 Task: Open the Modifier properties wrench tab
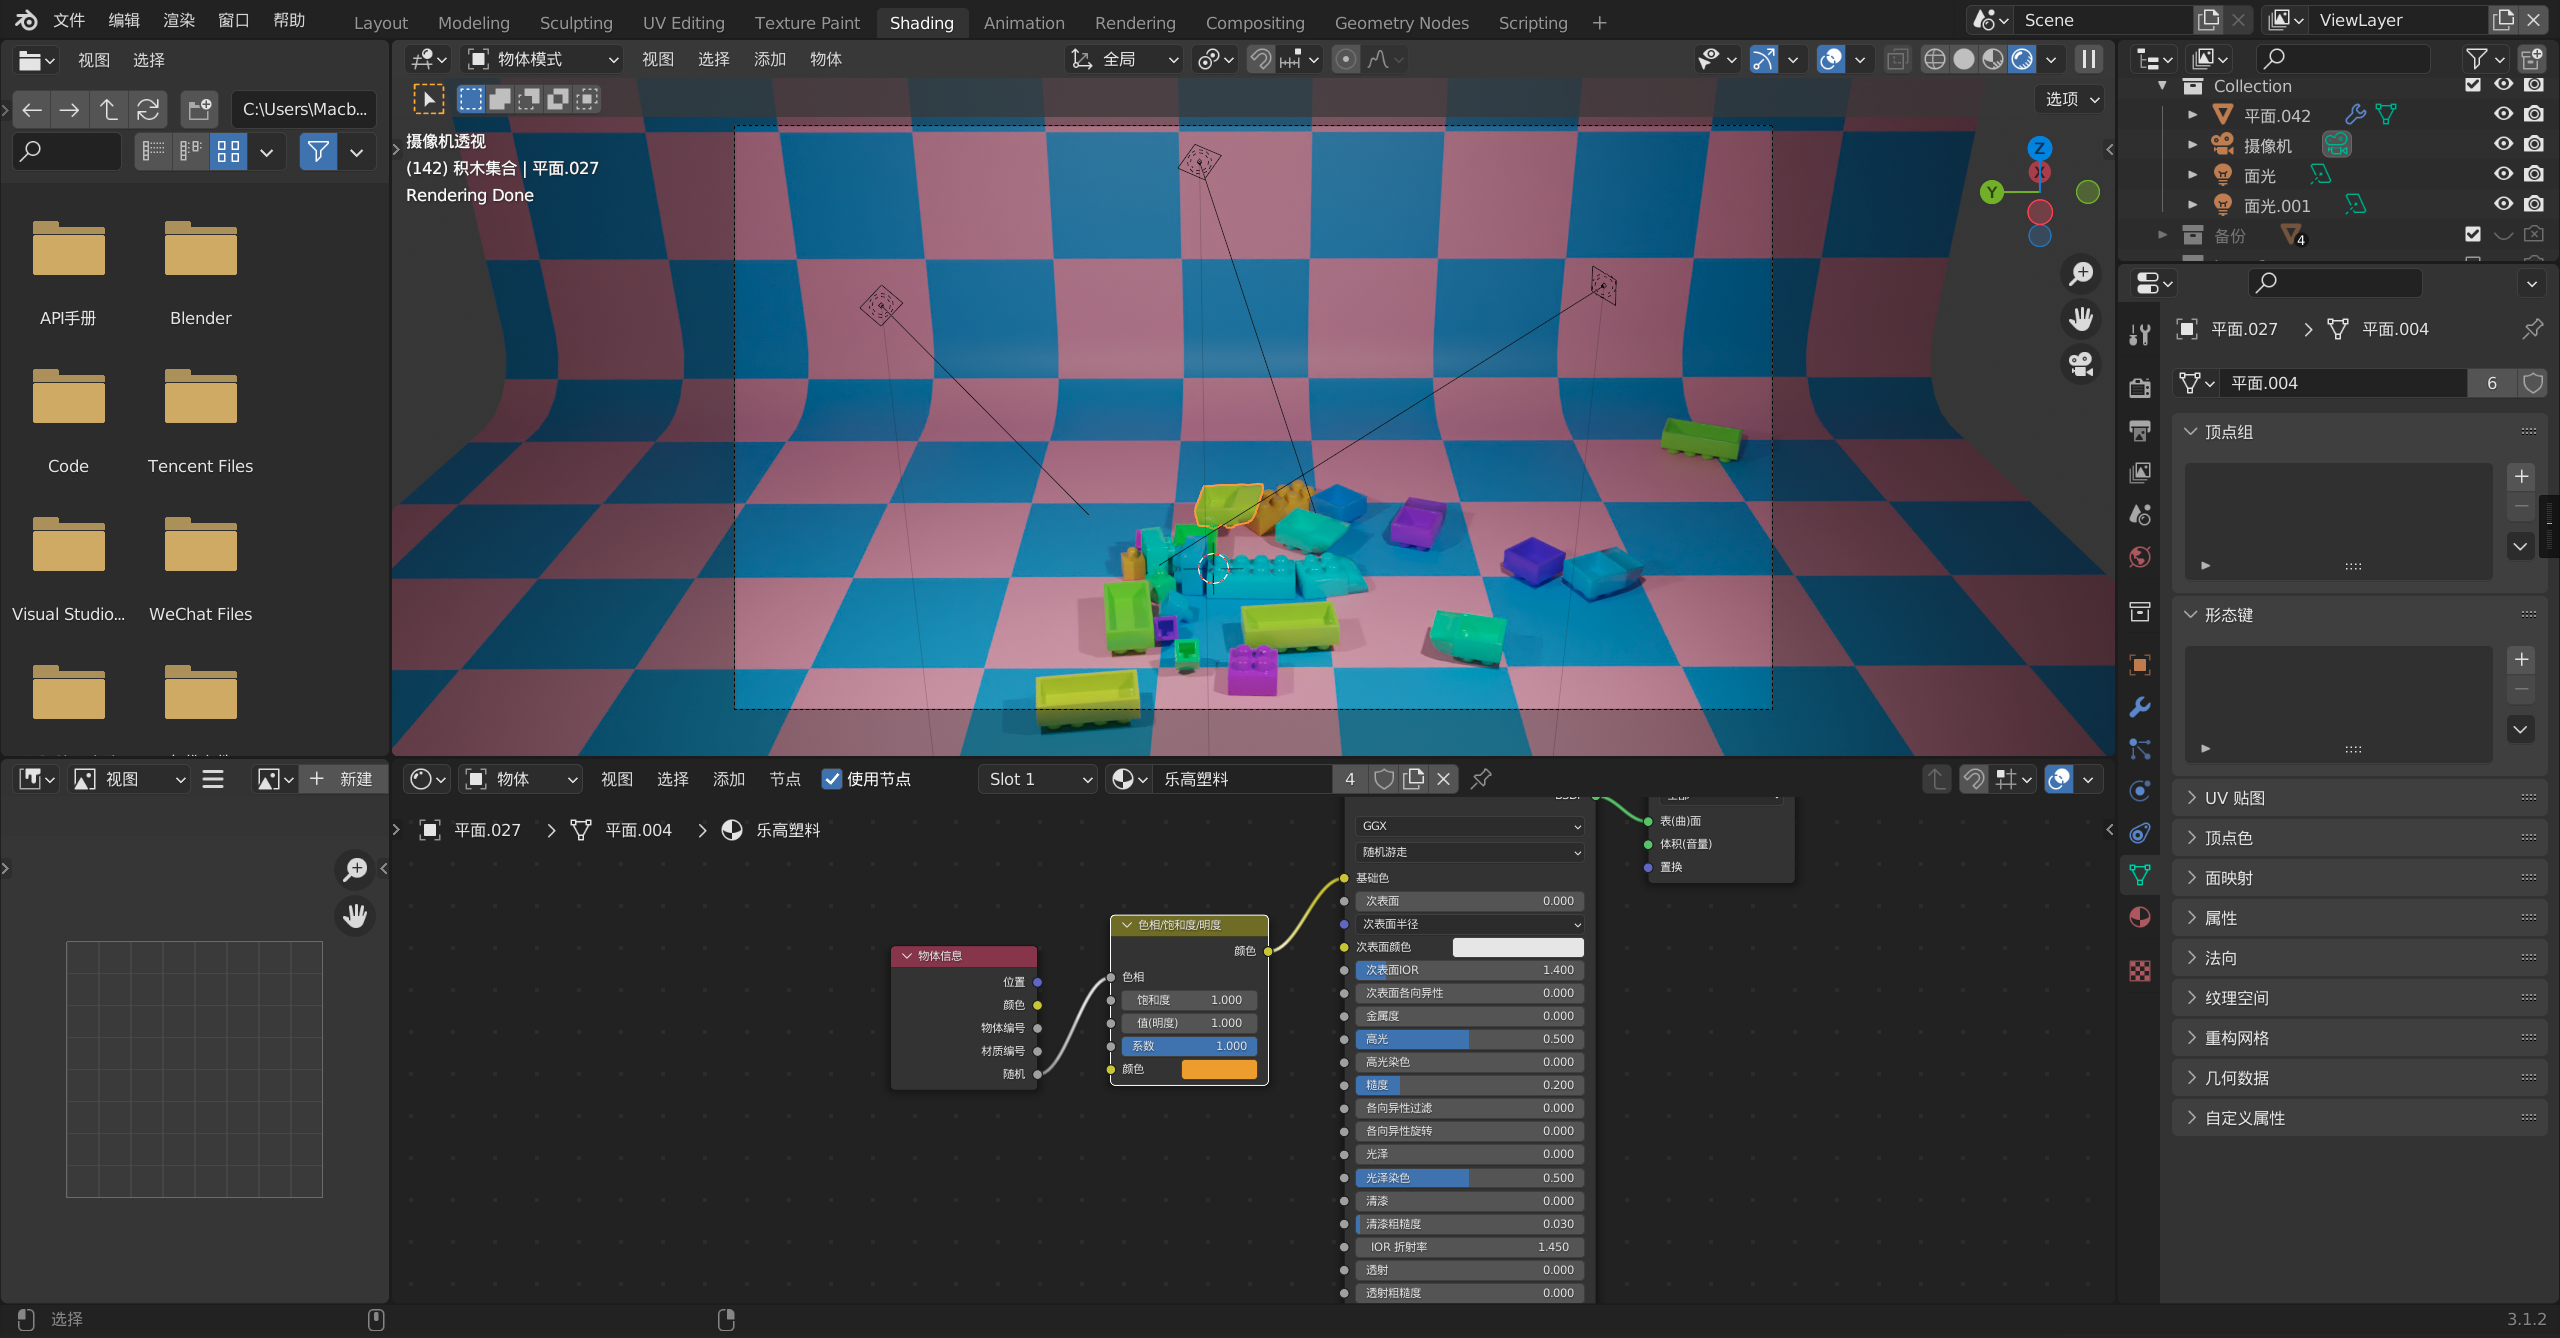tap(2140, 707)
